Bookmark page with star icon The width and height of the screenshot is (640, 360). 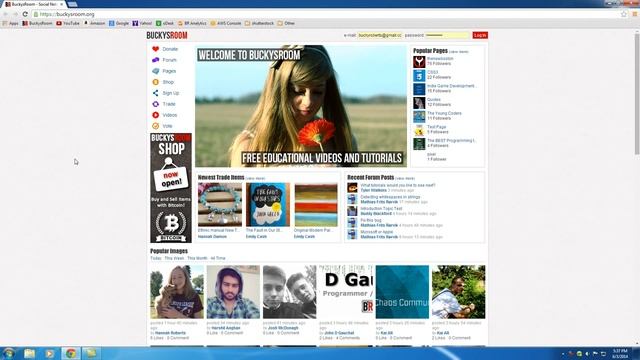pyautogui.click(x=624, y=14)
